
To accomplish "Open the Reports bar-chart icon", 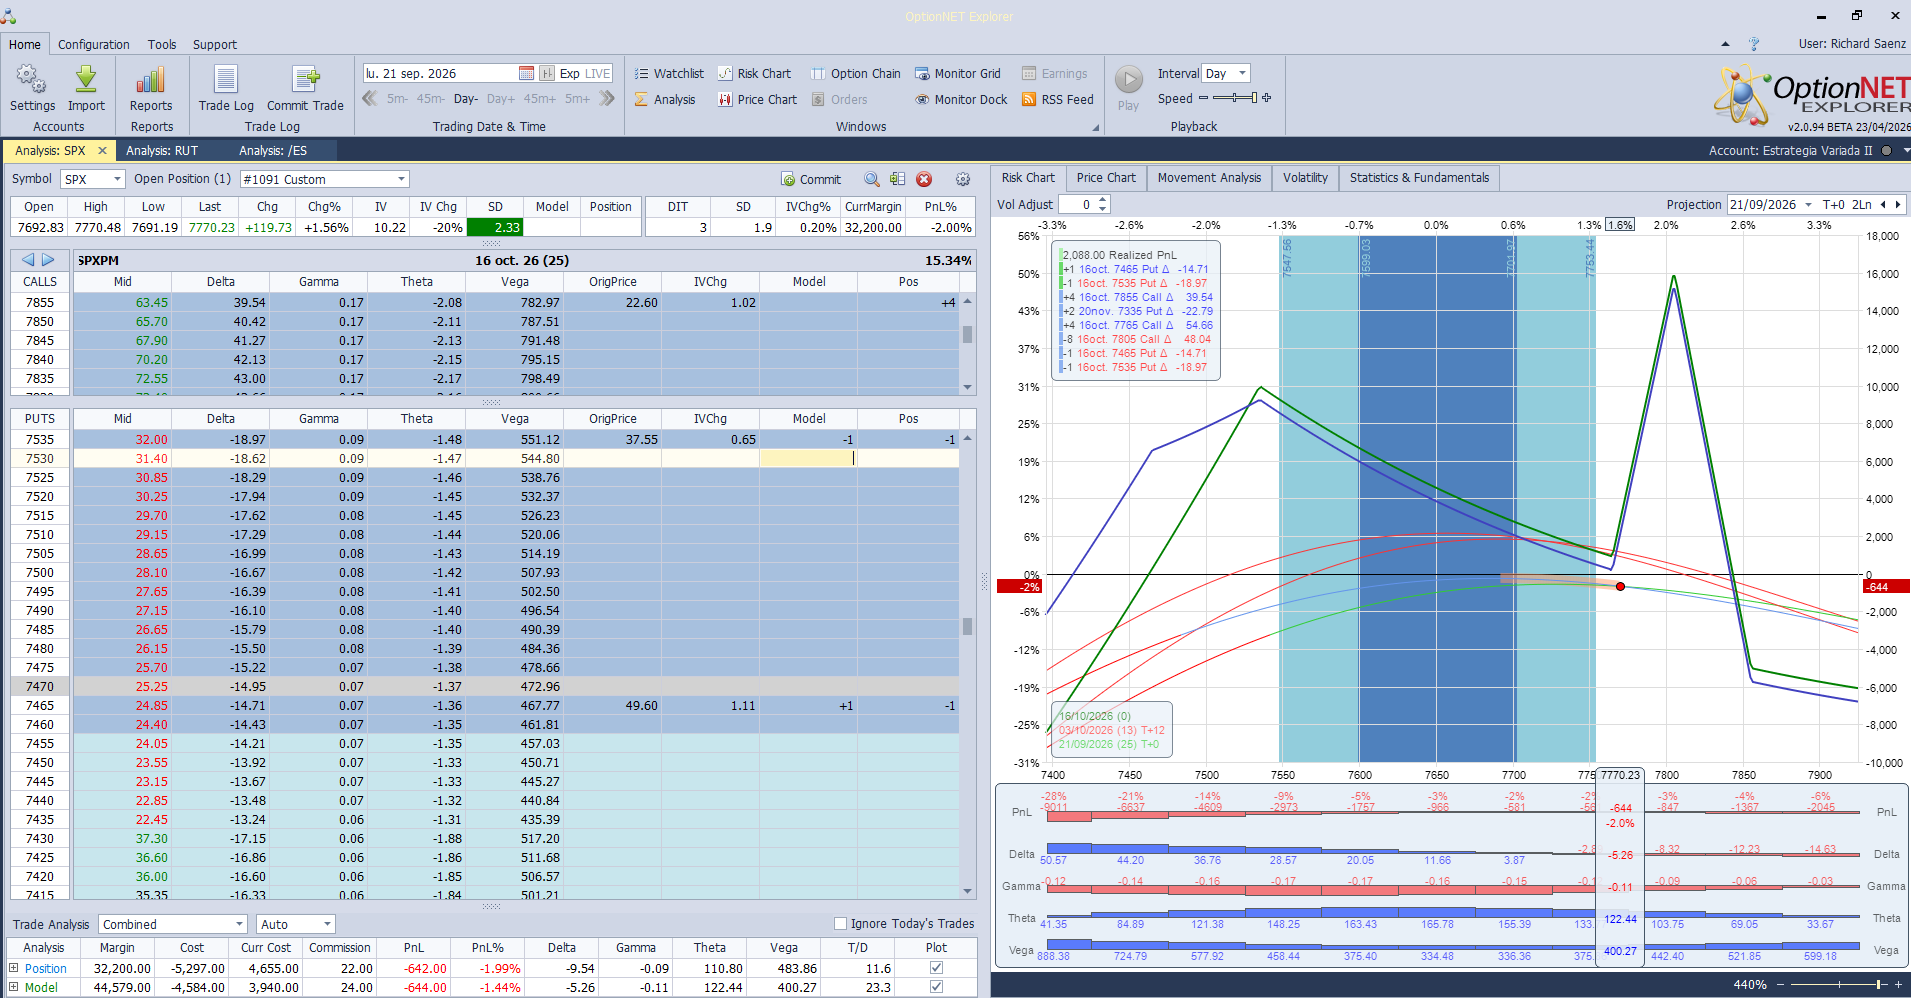I will (x=151, y=88).
